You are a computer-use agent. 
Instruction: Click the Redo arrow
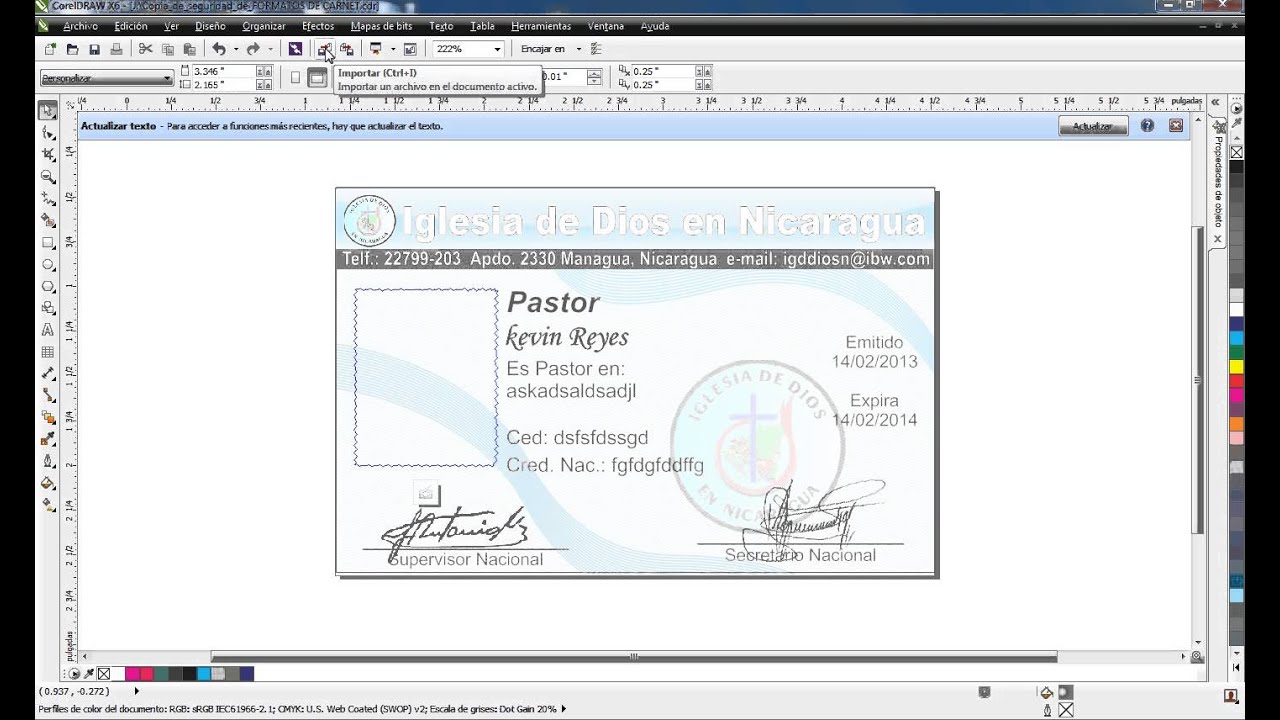[x=253, y=49]
